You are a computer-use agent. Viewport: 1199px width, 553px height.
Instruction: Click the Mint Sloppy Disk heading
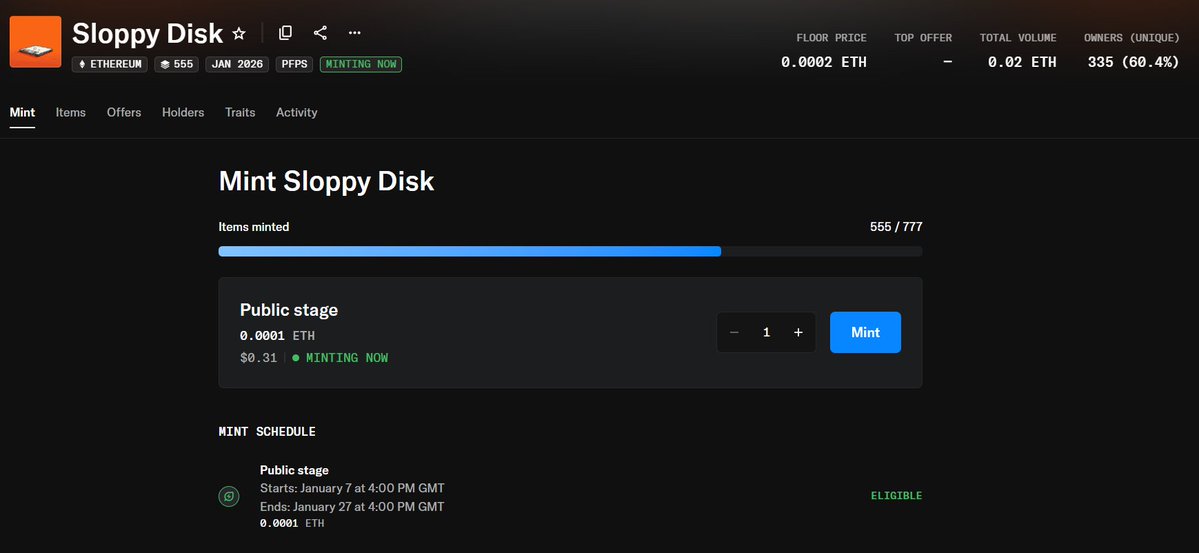(x=327, y=182)
